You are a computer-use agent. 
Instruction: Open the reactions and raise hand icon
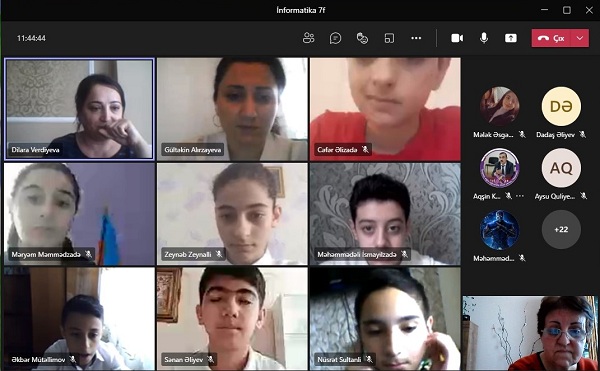[x=362, y=38]
